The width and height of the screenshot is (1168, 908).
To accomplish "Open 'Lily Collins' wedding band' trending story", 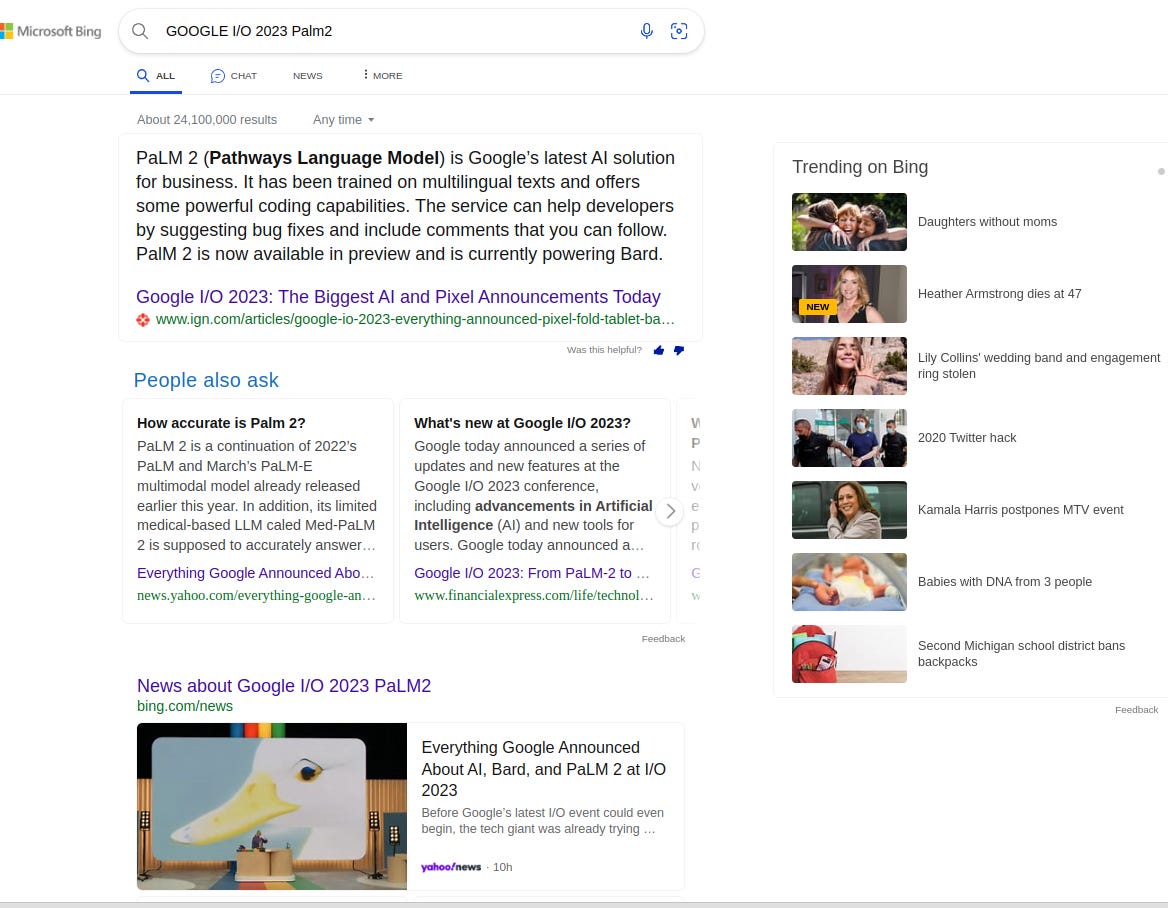I will click(x=1038, y=366).
